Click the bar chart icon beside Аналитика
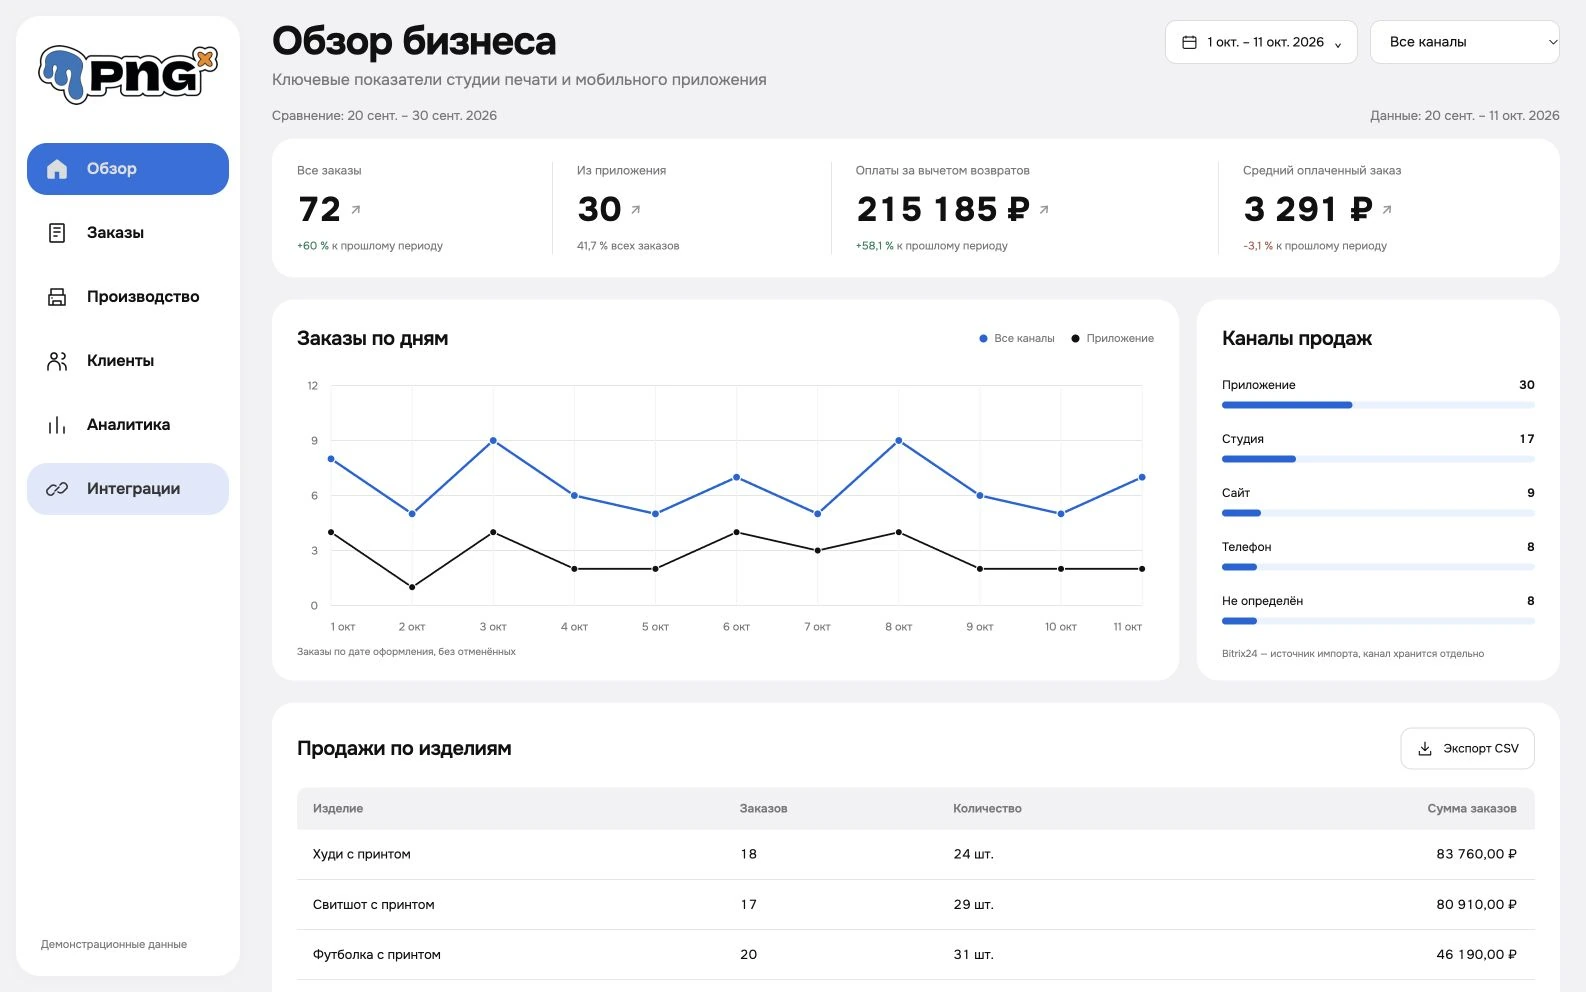This screenshot has width=1586, height=992. click(x=57, y=425)
